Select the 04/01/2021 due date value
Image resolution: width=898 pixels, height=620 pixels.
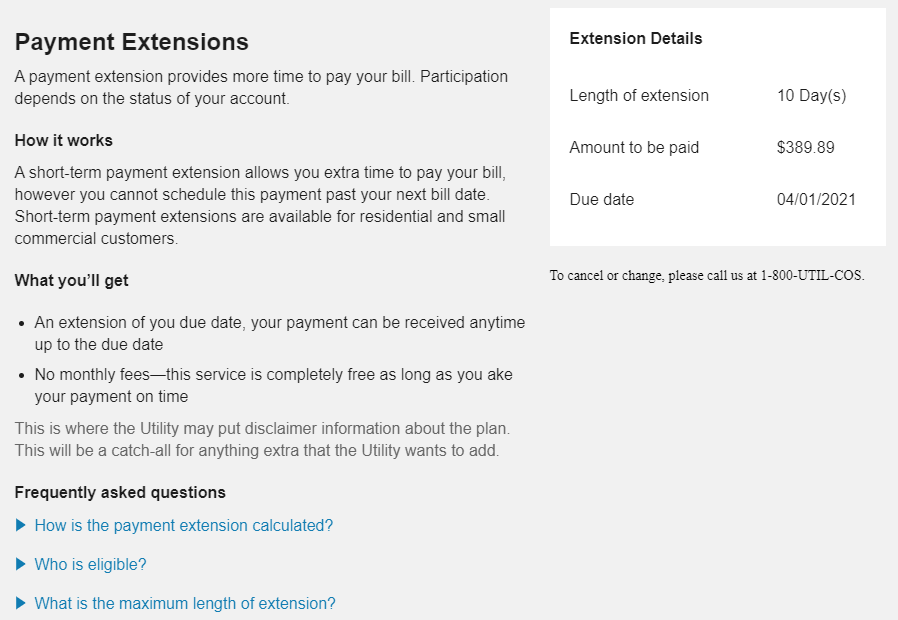pyautogui.click(x=816, y=199)
